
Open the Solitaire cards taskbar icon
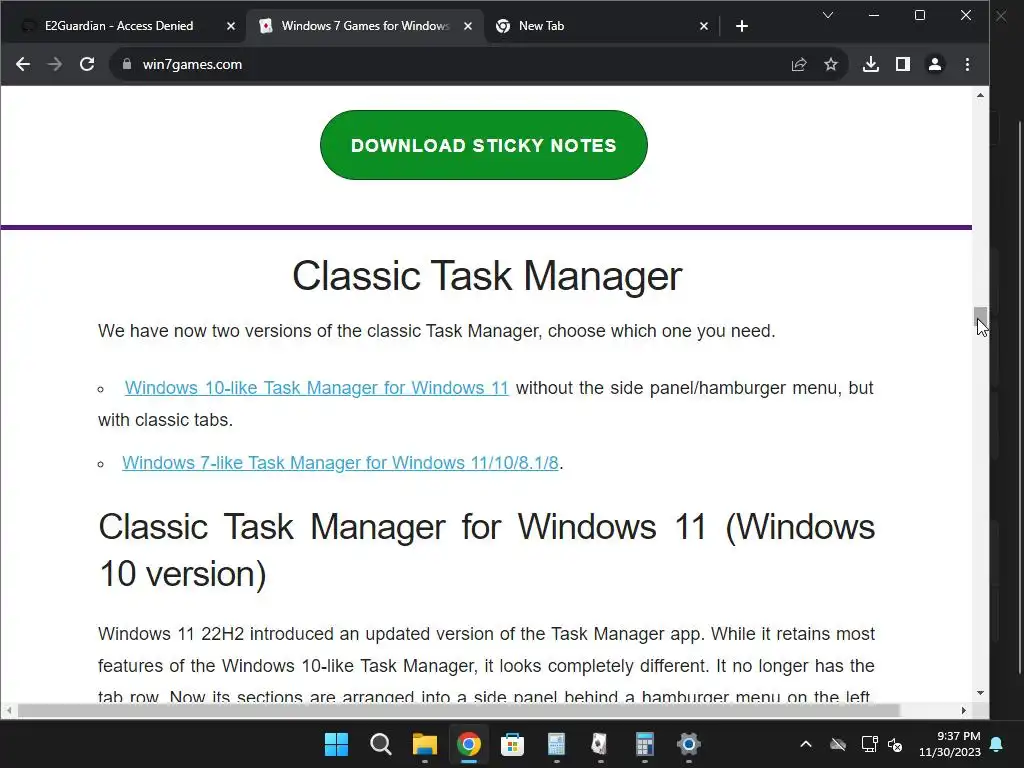600,744
